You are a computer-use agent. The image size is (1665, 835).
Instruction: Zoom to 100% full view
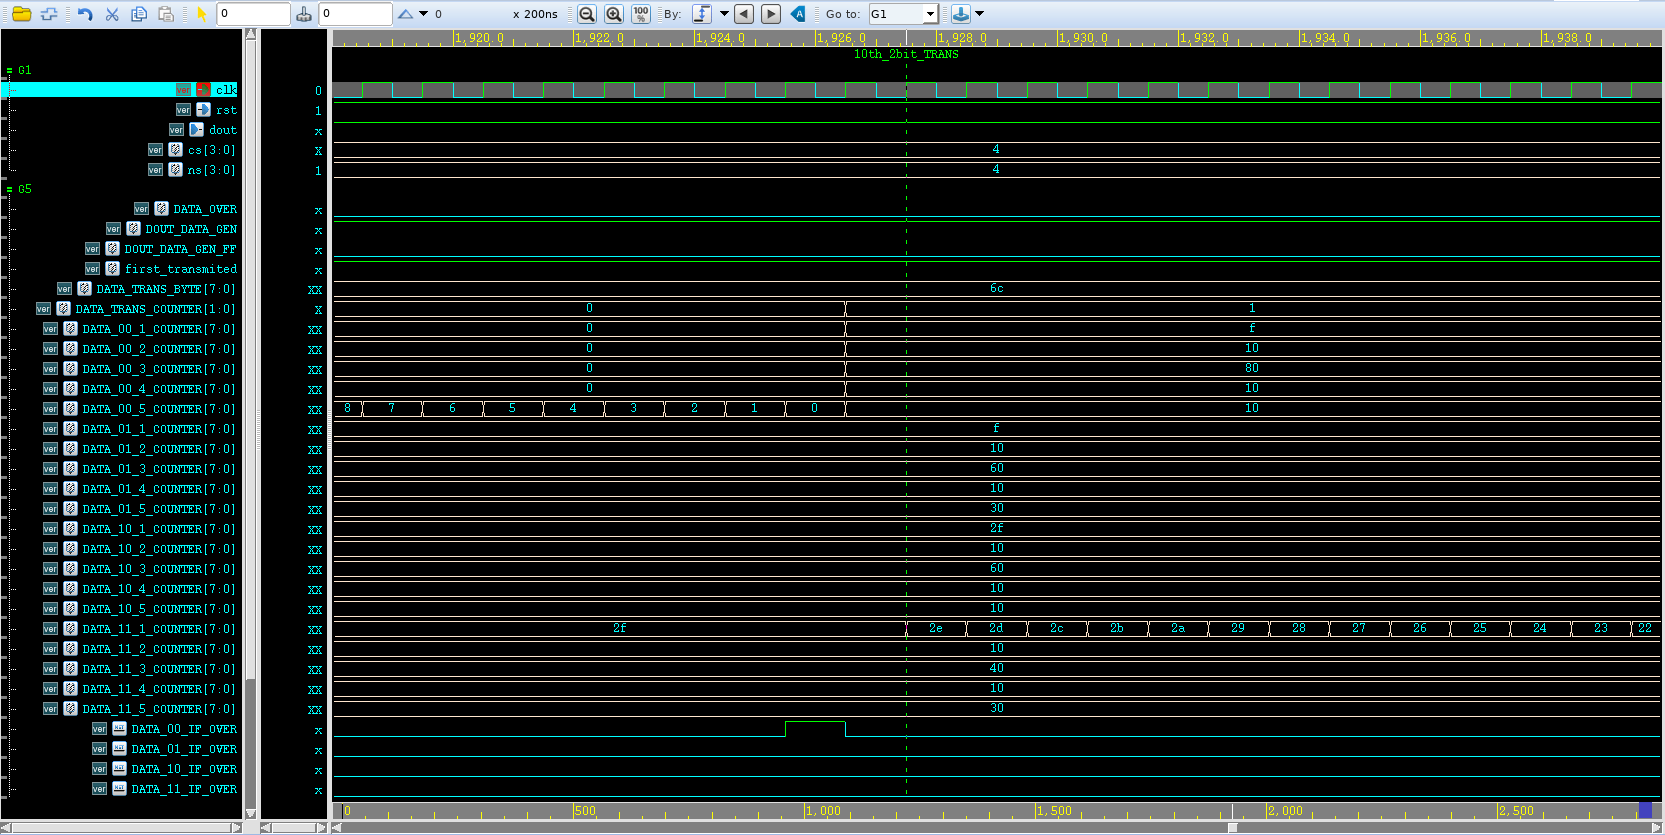641,14
